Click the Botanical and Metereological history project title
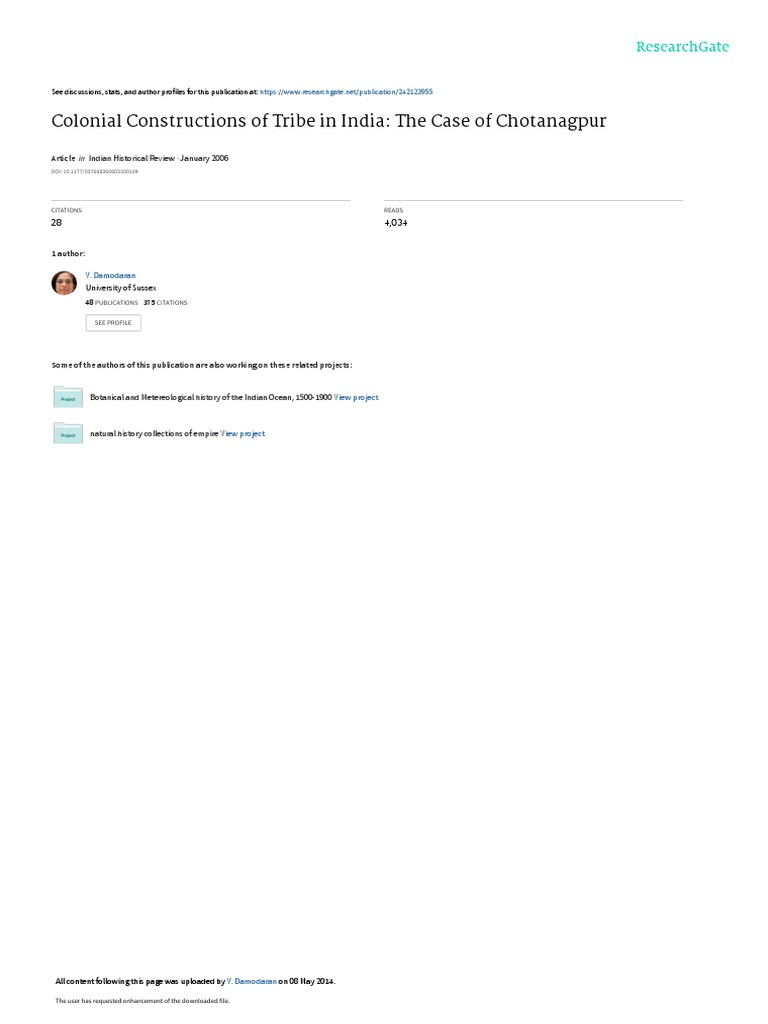The width and height of the screenshot is (768, 1024). [211, 398]
